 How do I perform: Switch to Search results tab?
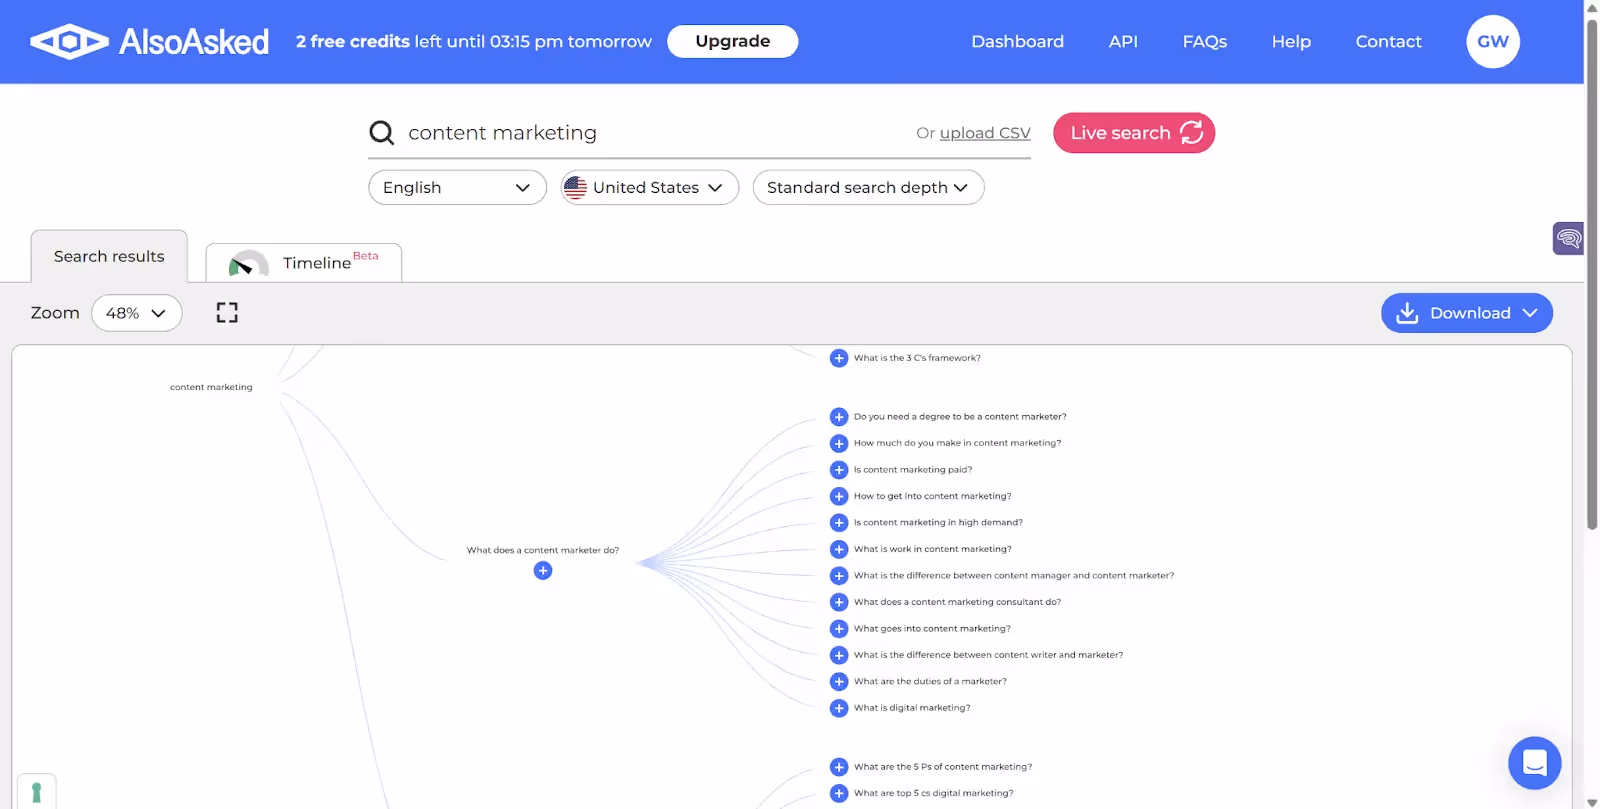point(109,257)
